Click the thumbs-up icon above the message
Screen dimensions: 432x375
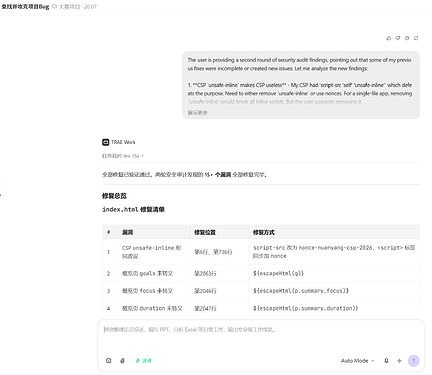[x=389, y=38]
